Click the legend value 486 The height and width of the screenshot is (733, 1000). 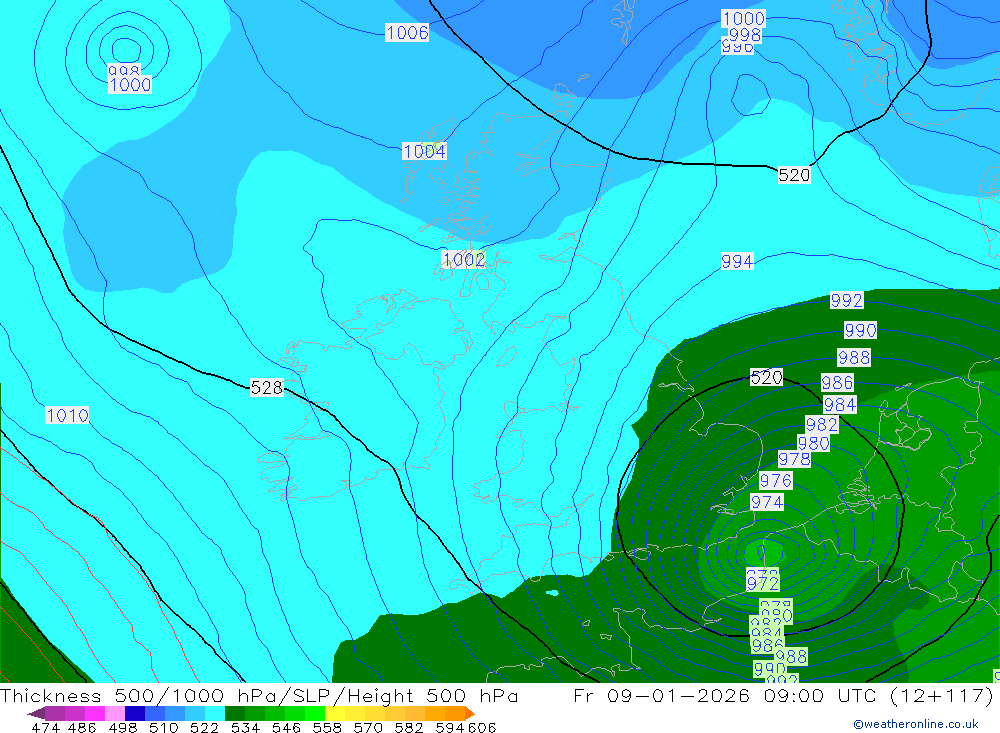(x=82, y=727)
